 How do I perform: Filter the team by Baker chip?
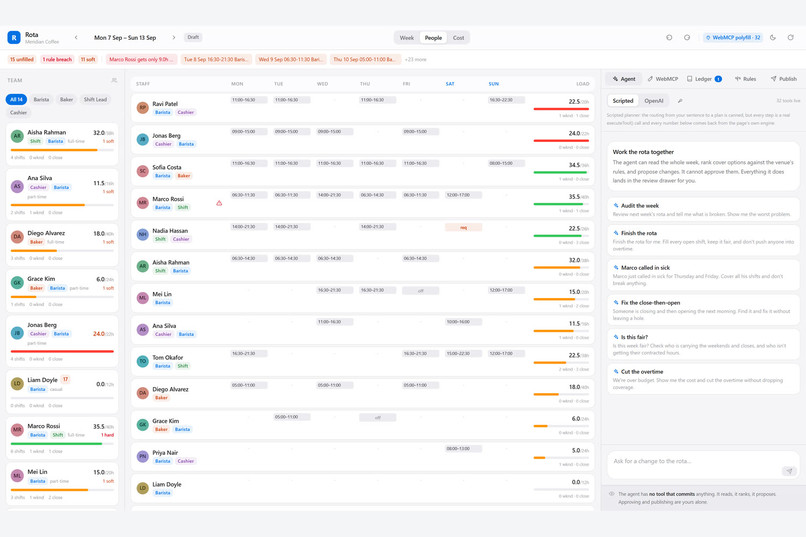(x=66, y=99)
